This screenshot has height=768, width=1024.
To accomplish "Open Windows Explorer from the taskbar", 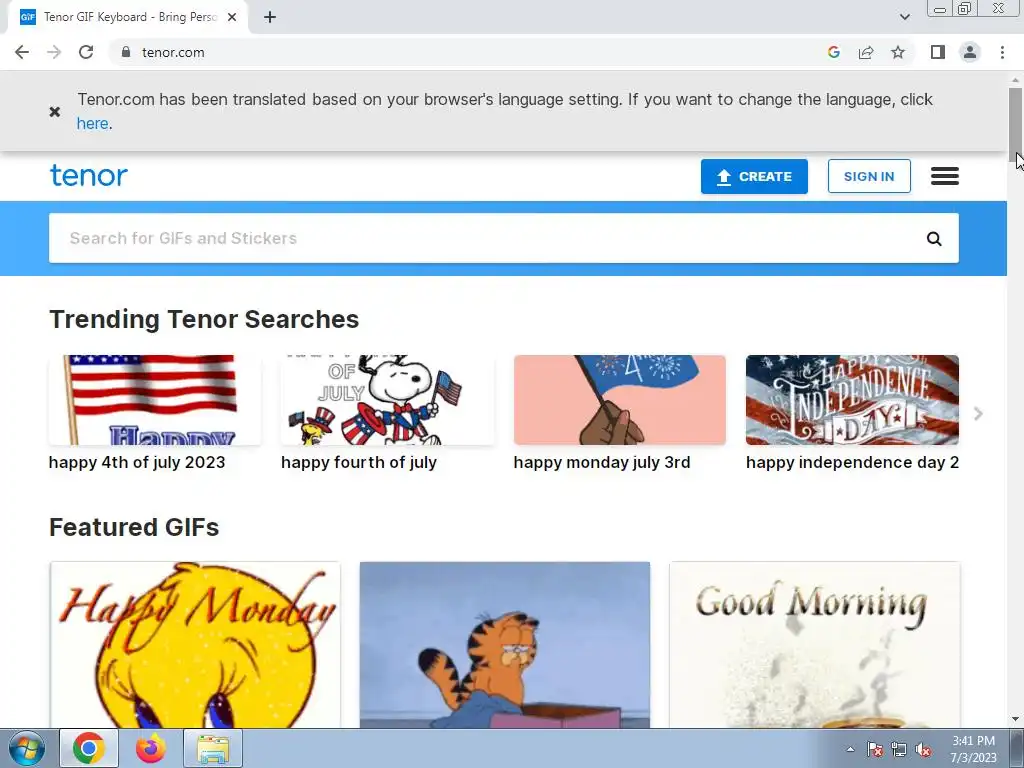I will [214, 748].
